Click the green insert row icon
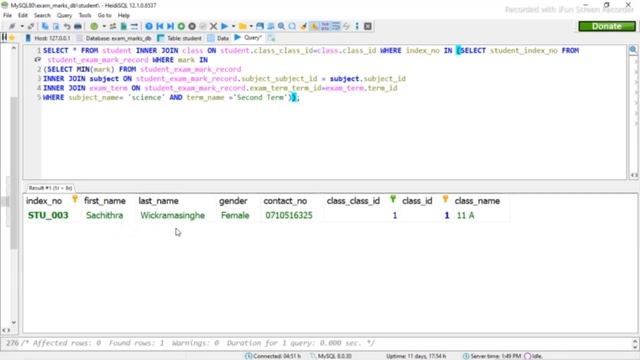Screen dimensions: 640x360 pos(181,26)
